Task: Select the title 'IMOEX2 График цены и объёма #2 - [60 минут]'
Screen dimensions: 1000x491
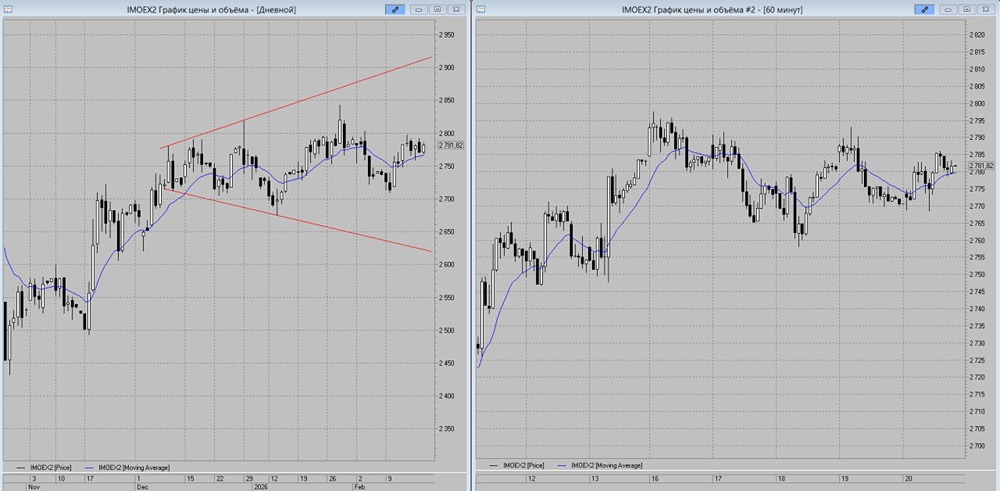Action: point(712,10)
